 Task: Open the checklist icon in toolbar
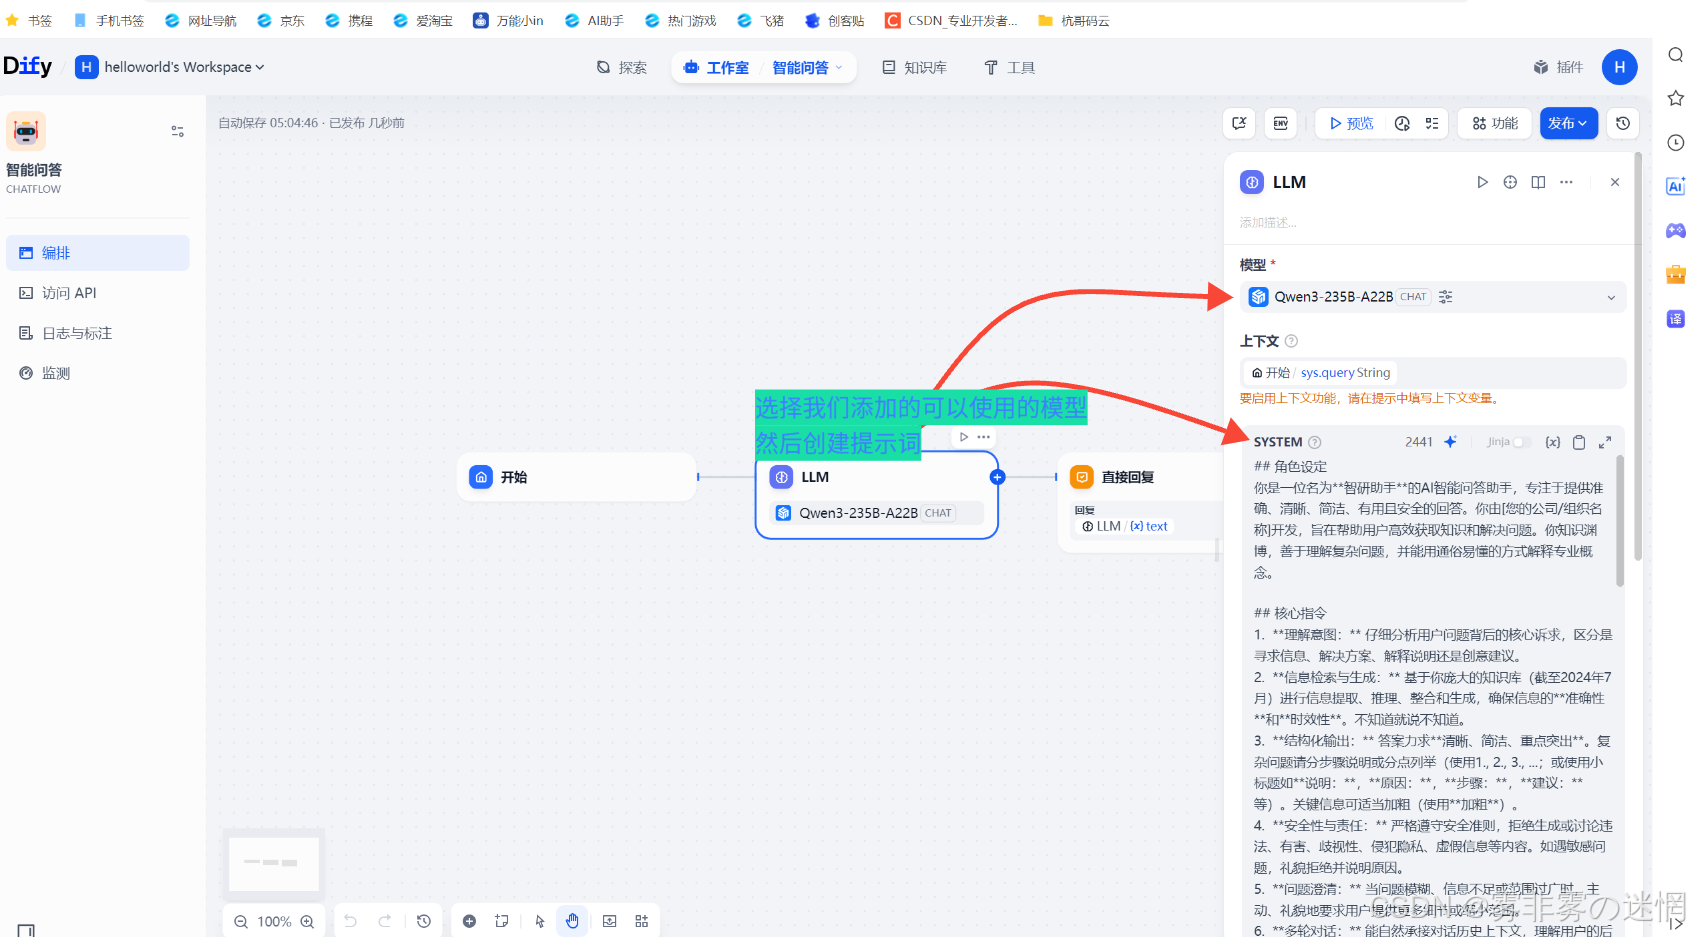point(1432,123)
